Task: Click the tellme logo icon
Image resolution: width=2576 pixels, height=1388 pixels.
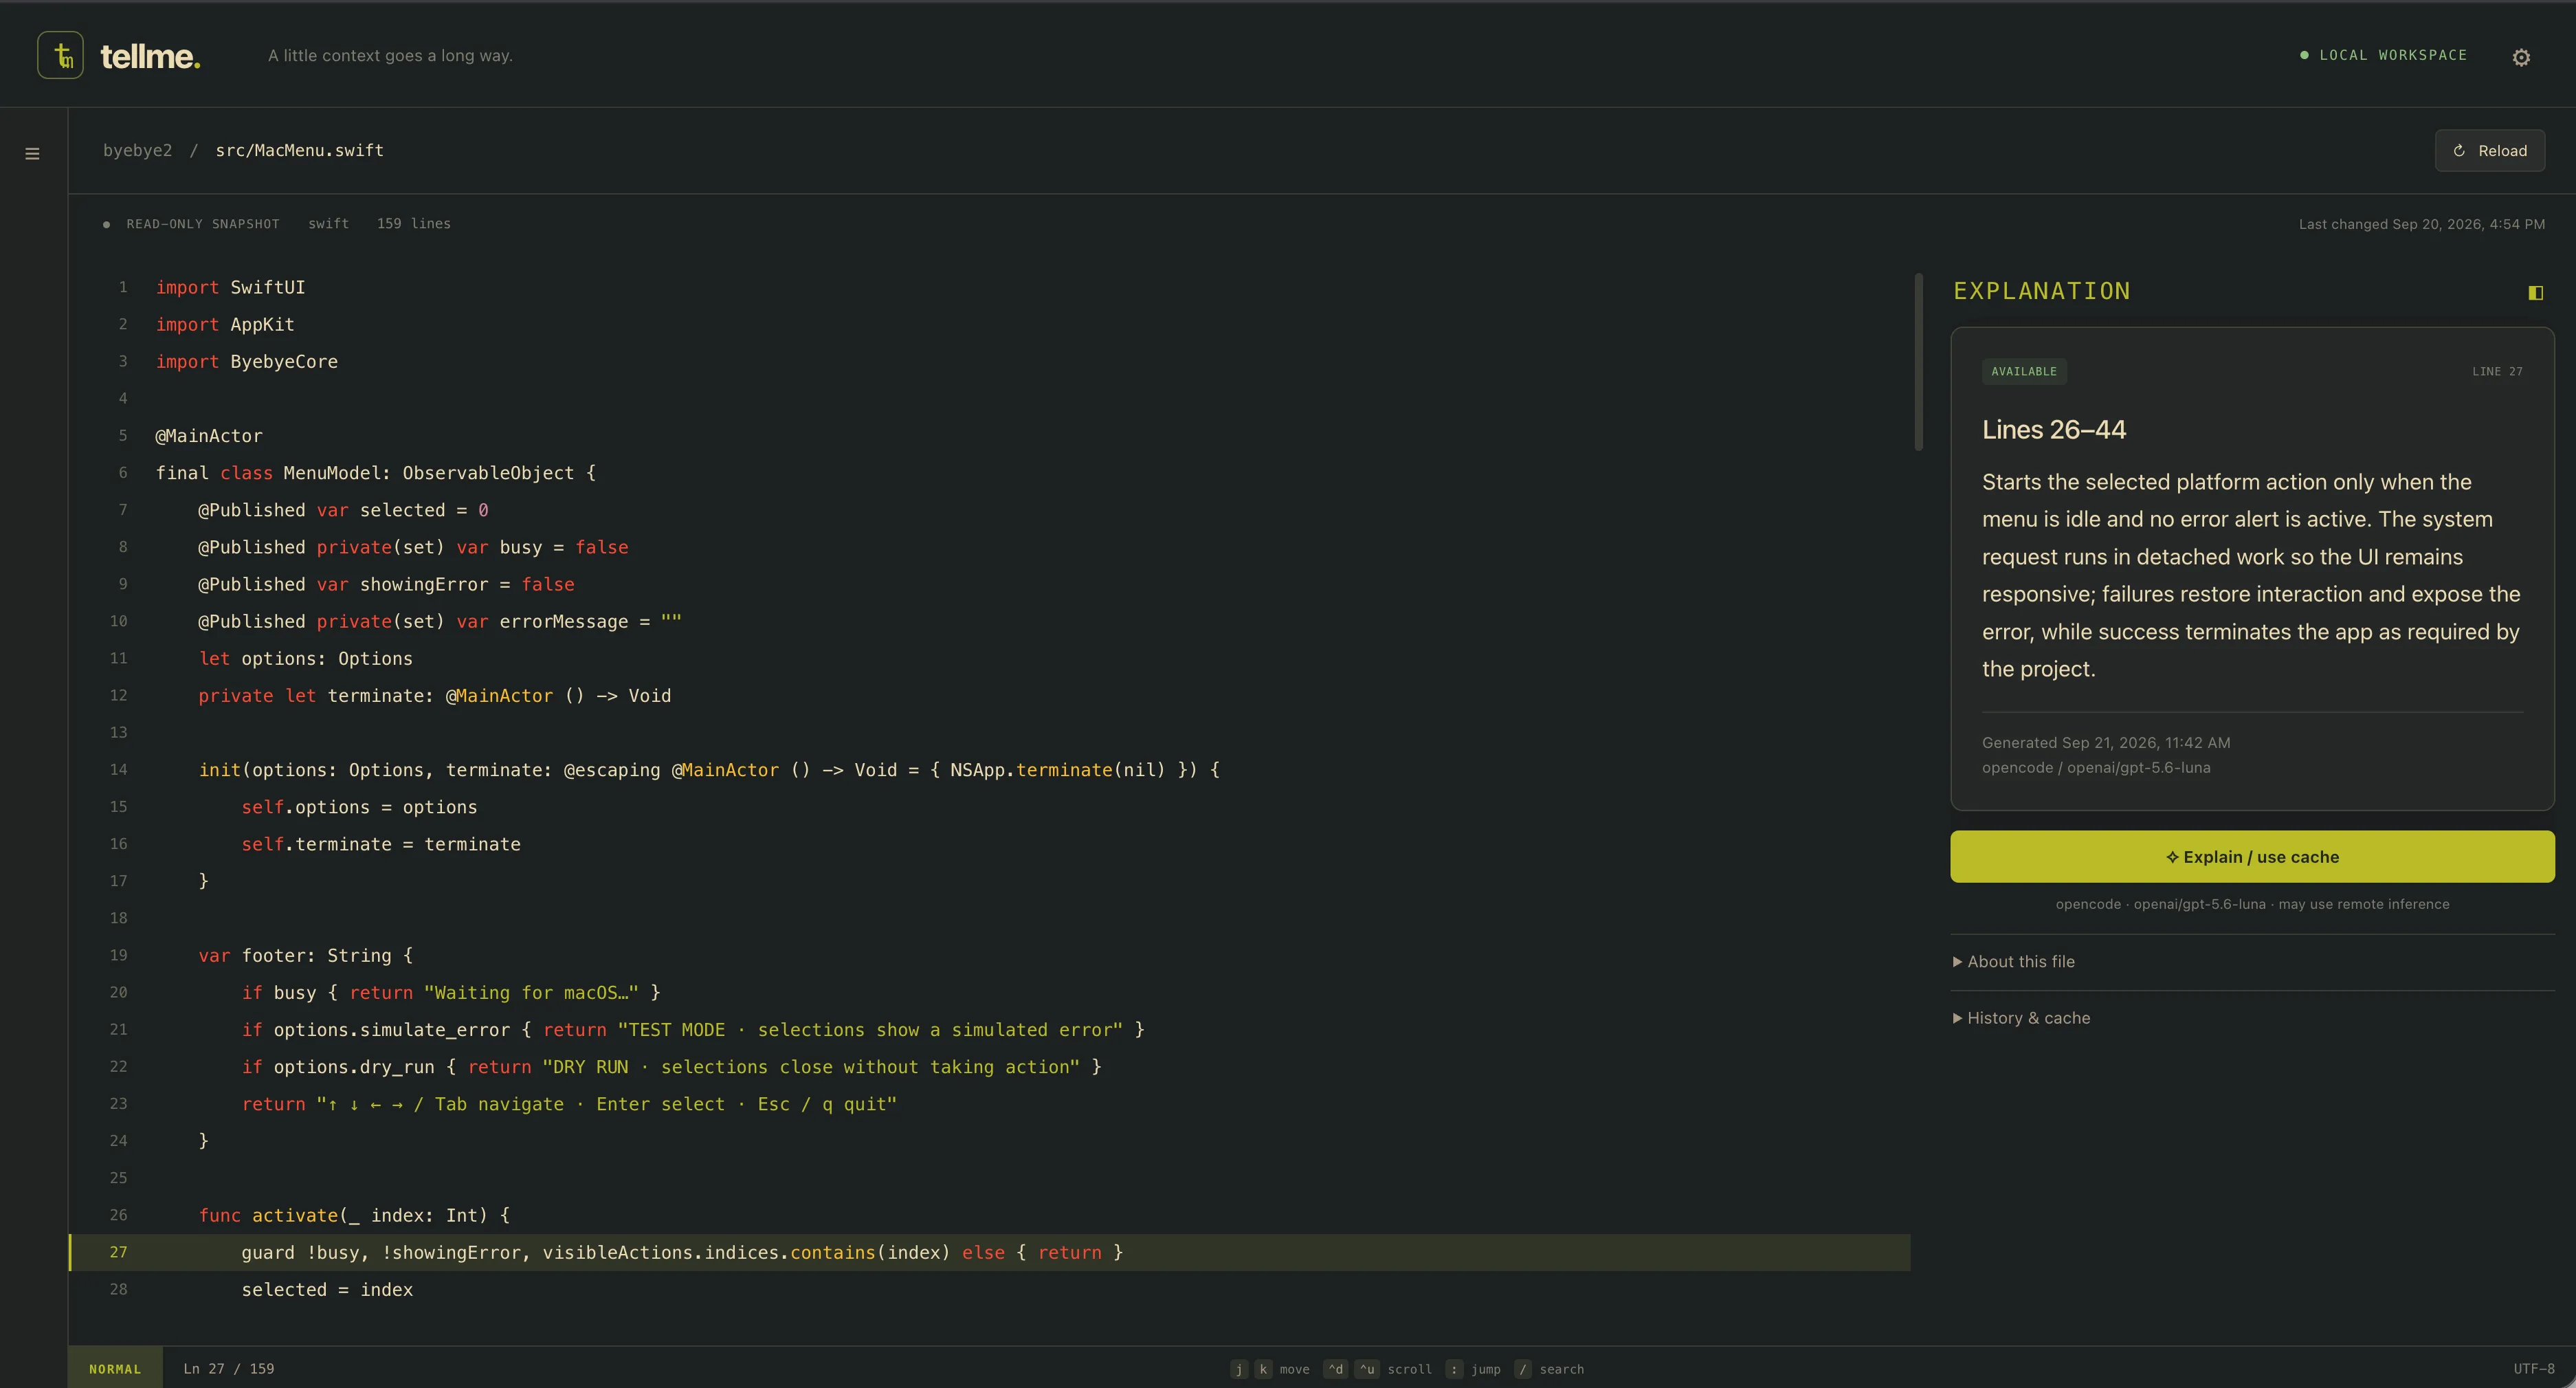Action: tap(60, 55)
